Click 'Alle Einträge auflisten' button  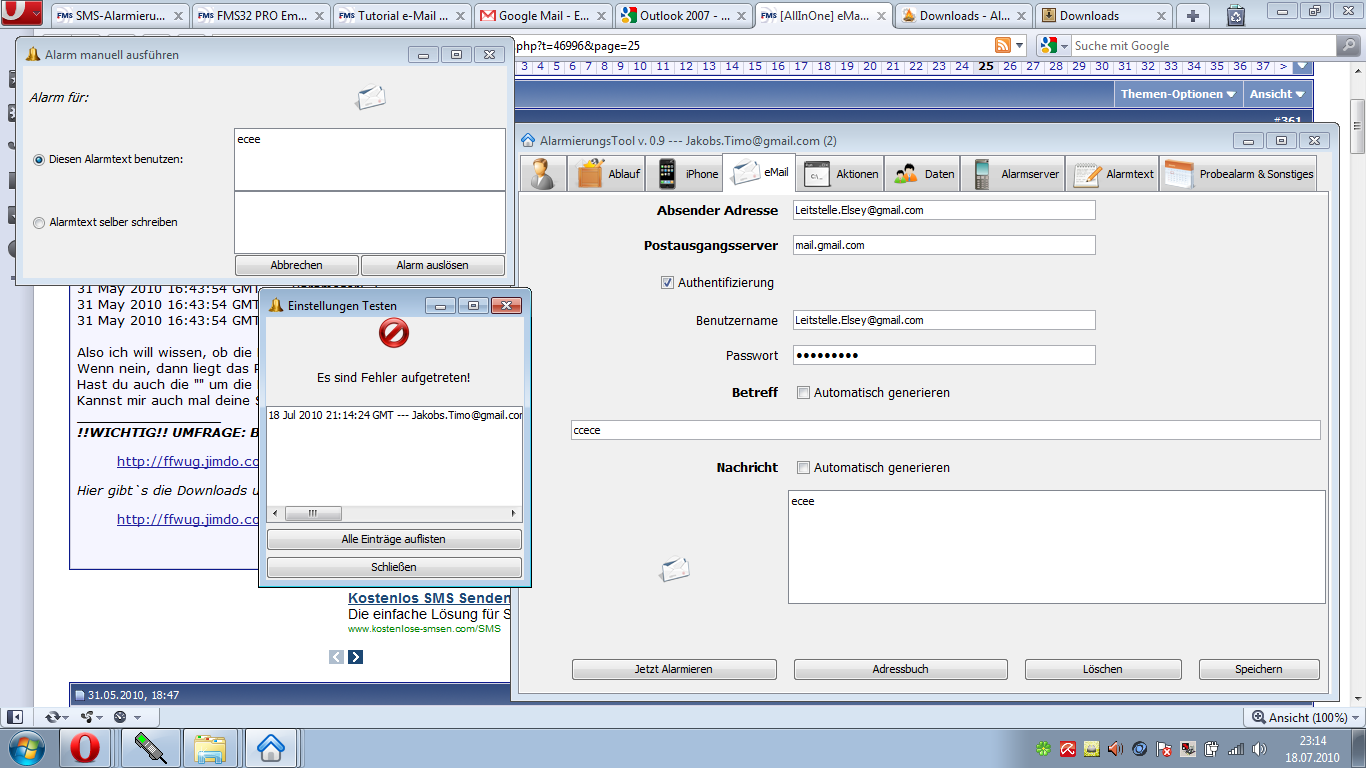[394, 539]
